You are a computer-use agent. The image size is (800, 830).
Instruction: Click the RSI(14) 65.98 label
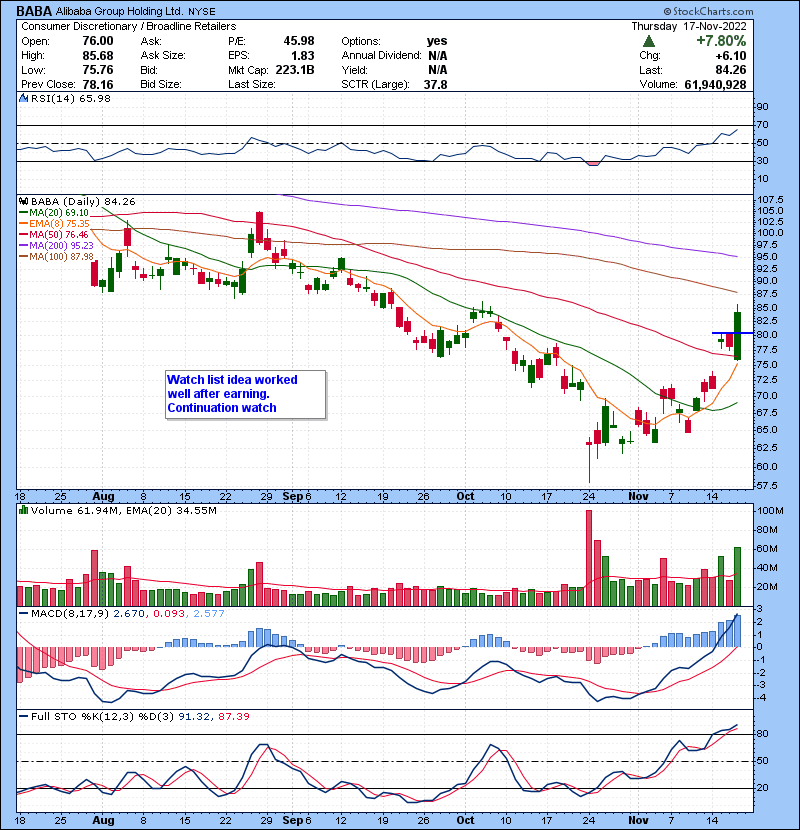point(70,98)
